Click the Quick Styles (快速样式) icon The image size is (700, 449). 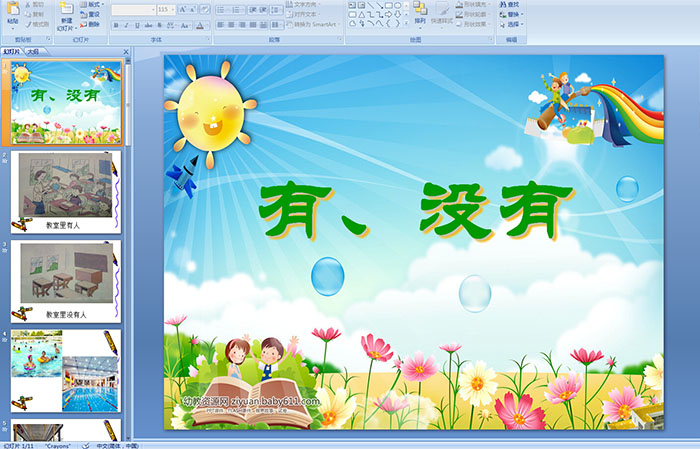pyautogui.click(x=442, y=10)
